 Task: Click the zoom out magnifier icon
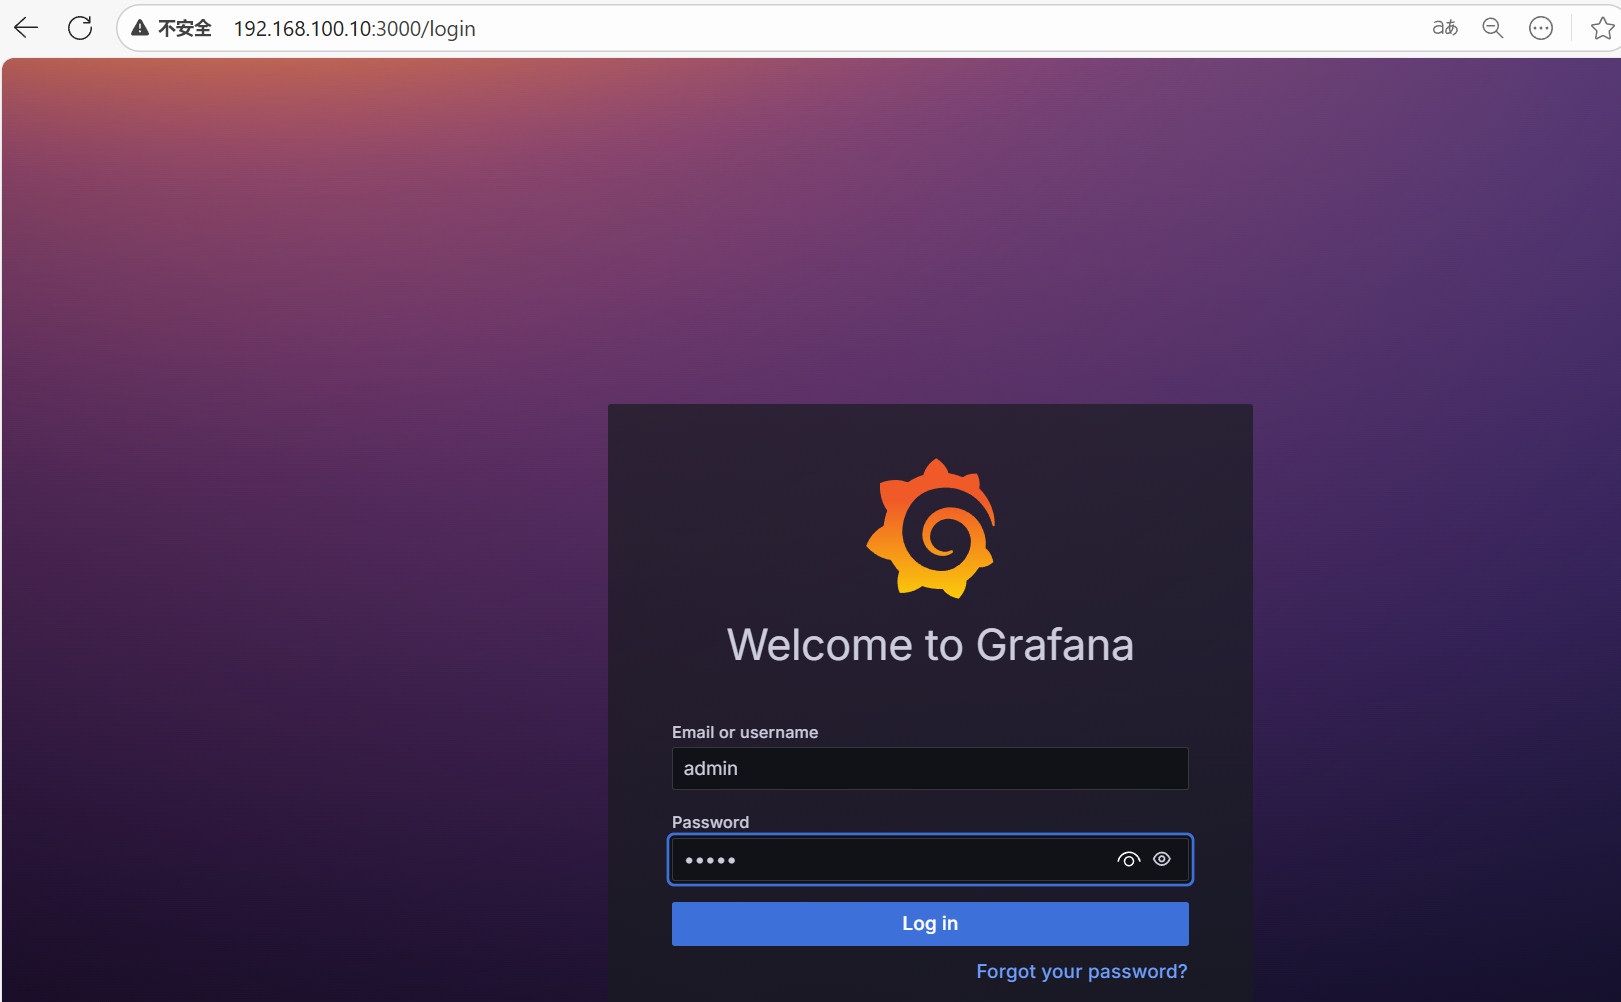[x=1493, y=28]
